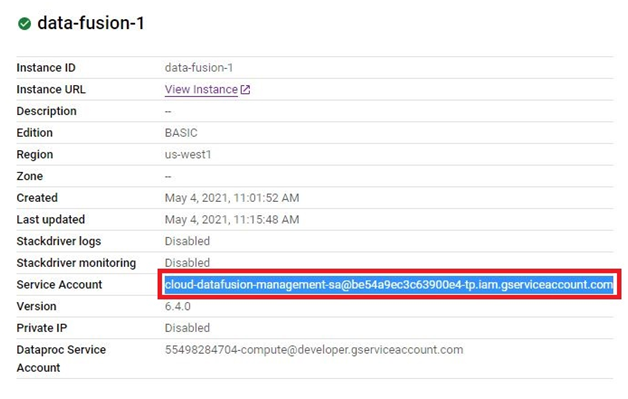This screenshot has width=628, height=399.
Task: Click the green status checkmark icon
Action: (x=24, y=24)
